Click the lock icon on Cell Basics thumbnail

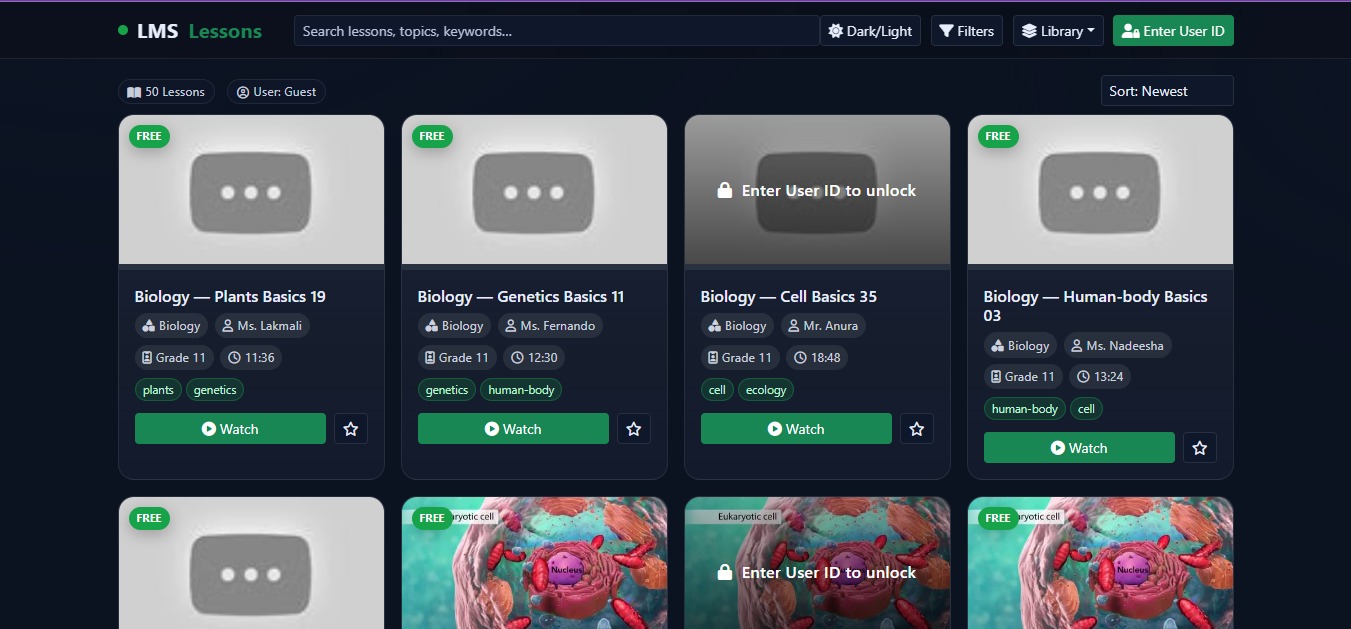coord(725,190)
